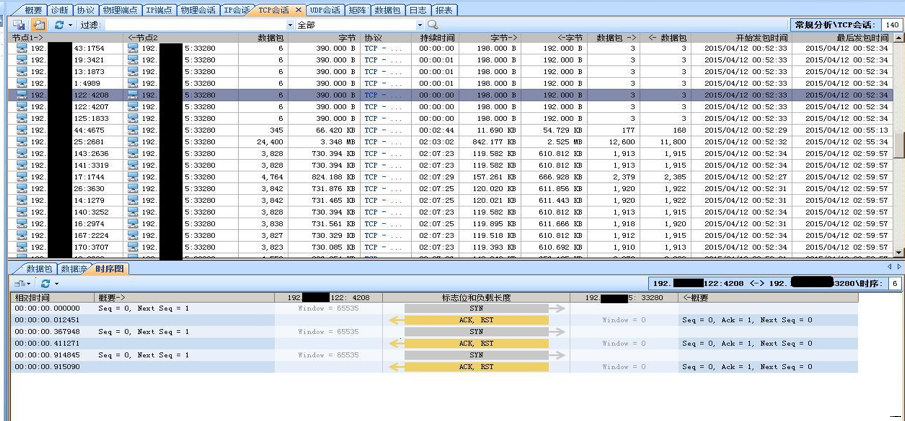Open the dropdown next to the lower refresh icon

(x=55, y=284)
